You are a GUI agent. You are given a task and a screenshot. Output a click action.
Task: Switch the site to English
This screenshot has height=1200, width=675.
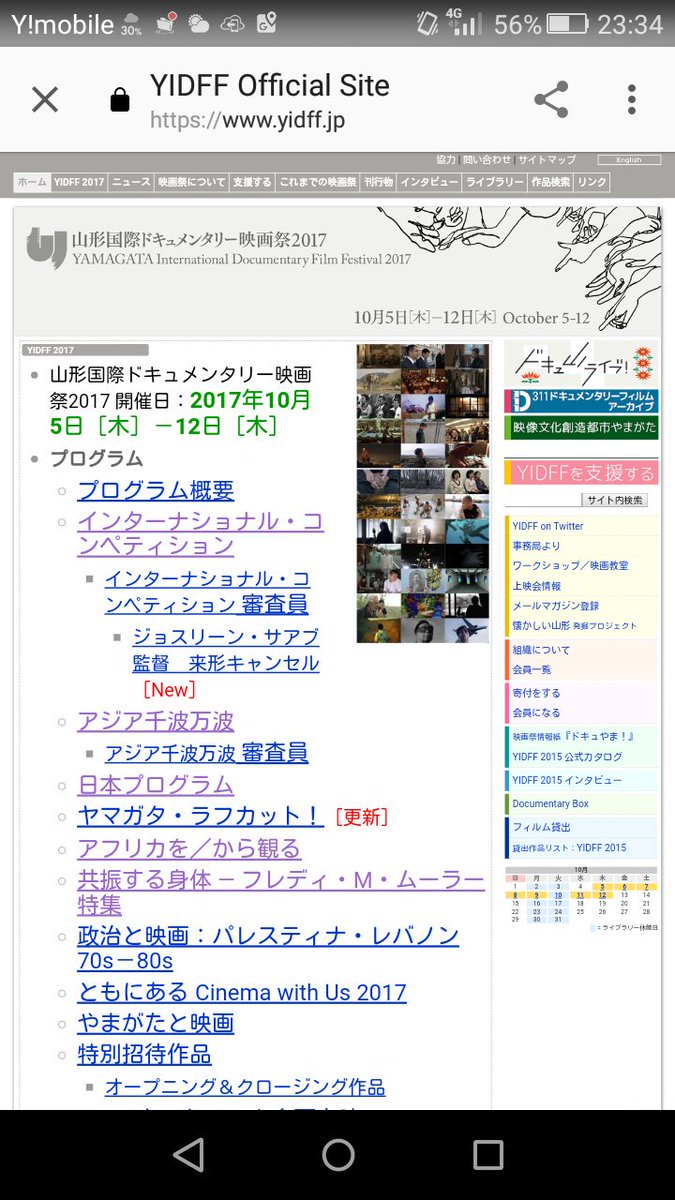click(629, 160)
